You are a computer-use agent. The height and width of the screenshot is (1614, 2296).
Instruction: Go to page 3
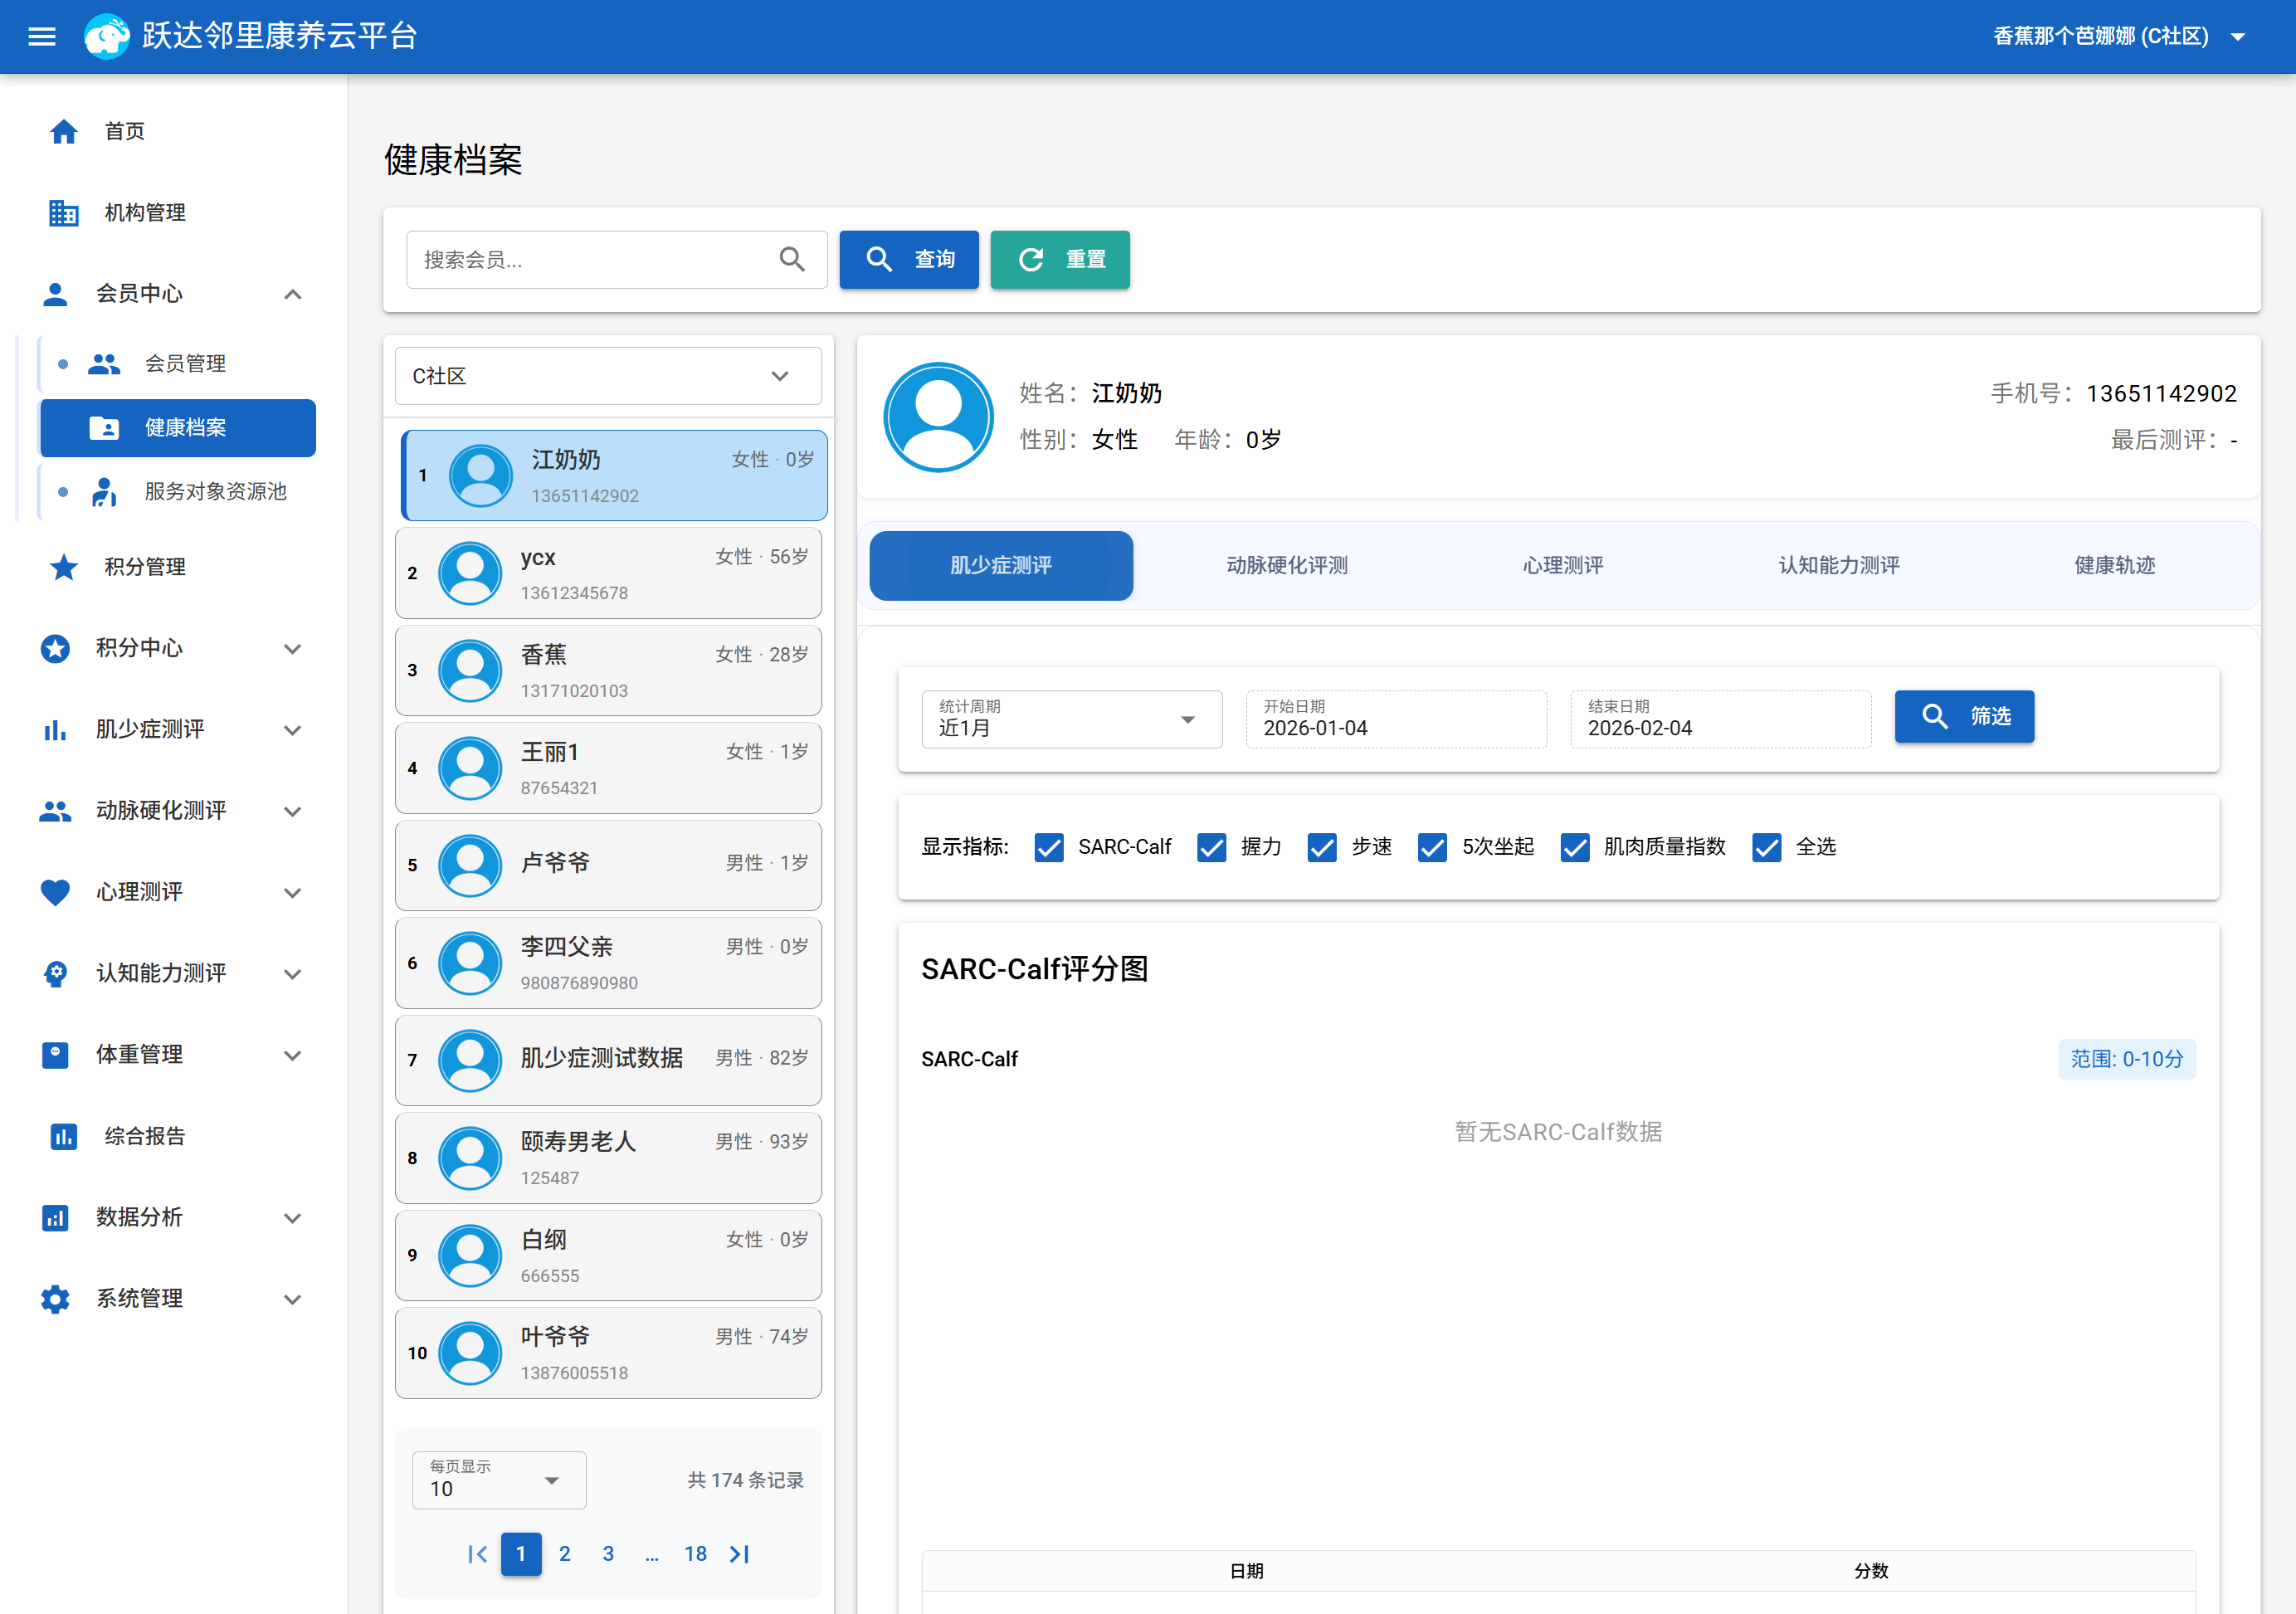(608, 1554)
